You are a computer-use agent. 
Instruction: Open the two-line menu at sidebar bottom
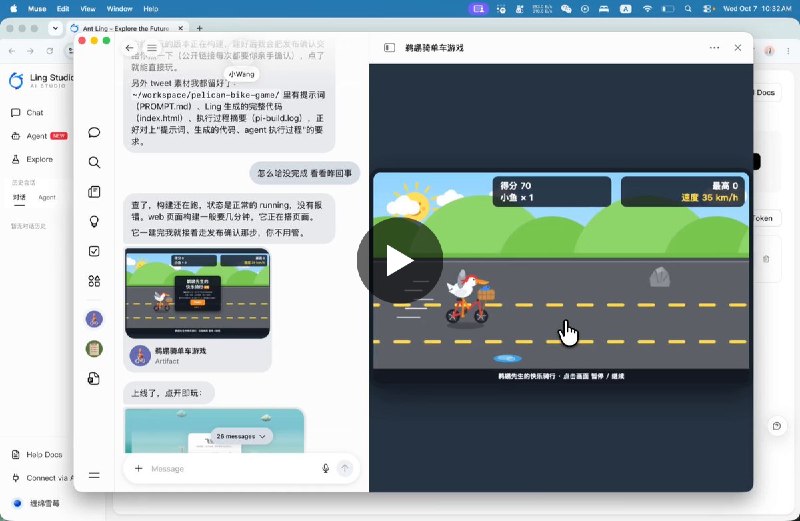tap(94, 475)
